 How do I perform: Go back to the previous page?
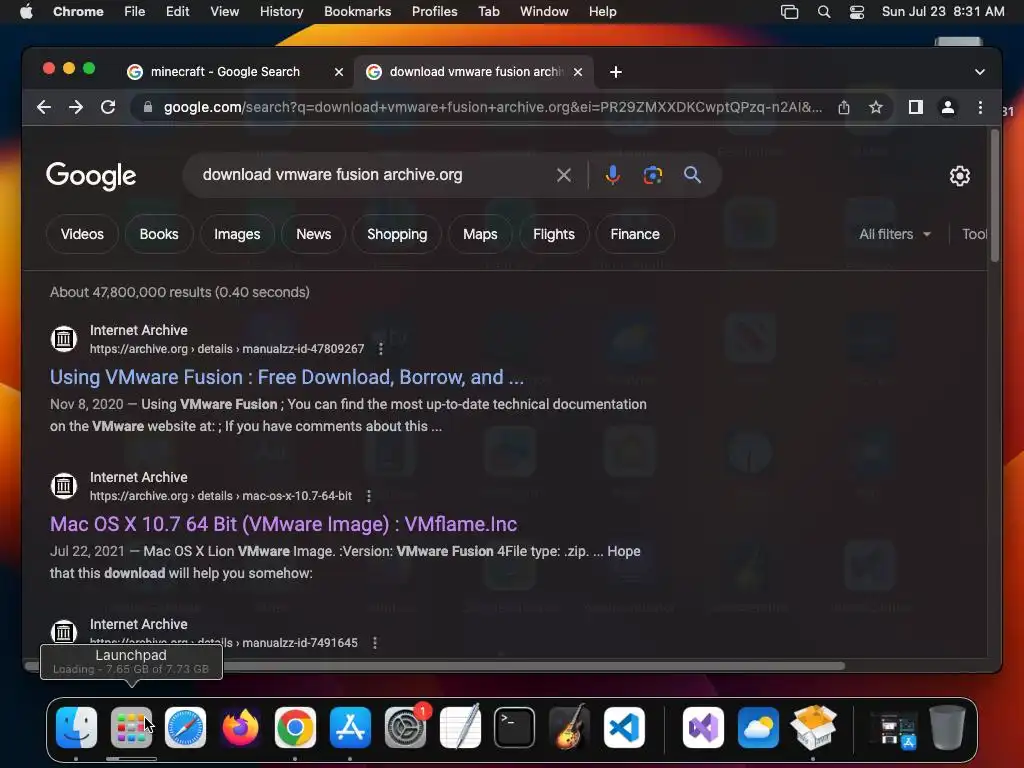(x=44, y=107)
